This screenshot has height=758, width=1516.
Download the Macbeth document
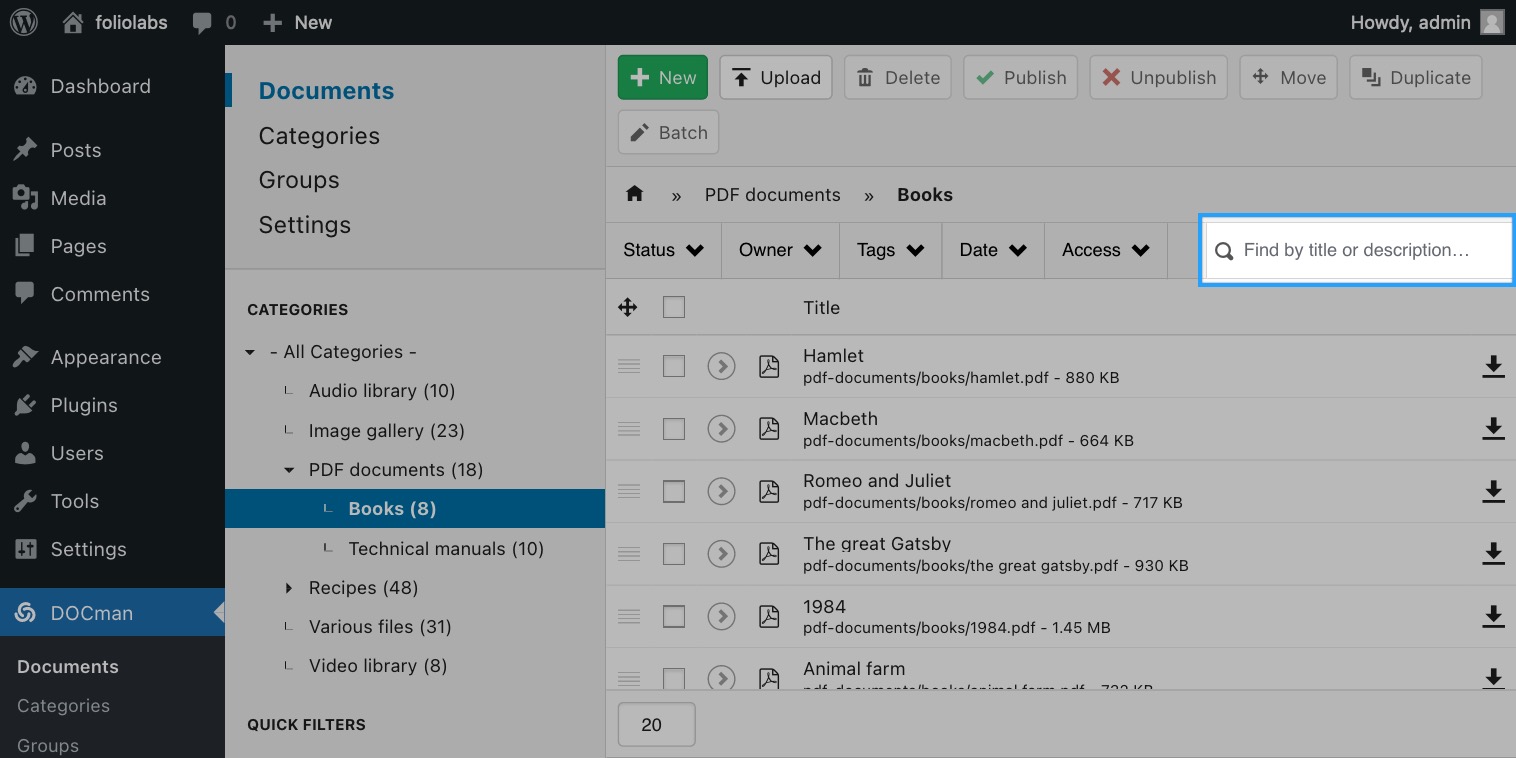1493,428
